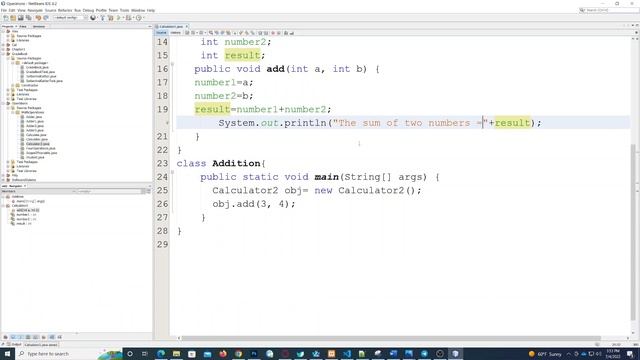Toggle Sort by Name in Navigator

pos(52,337)
